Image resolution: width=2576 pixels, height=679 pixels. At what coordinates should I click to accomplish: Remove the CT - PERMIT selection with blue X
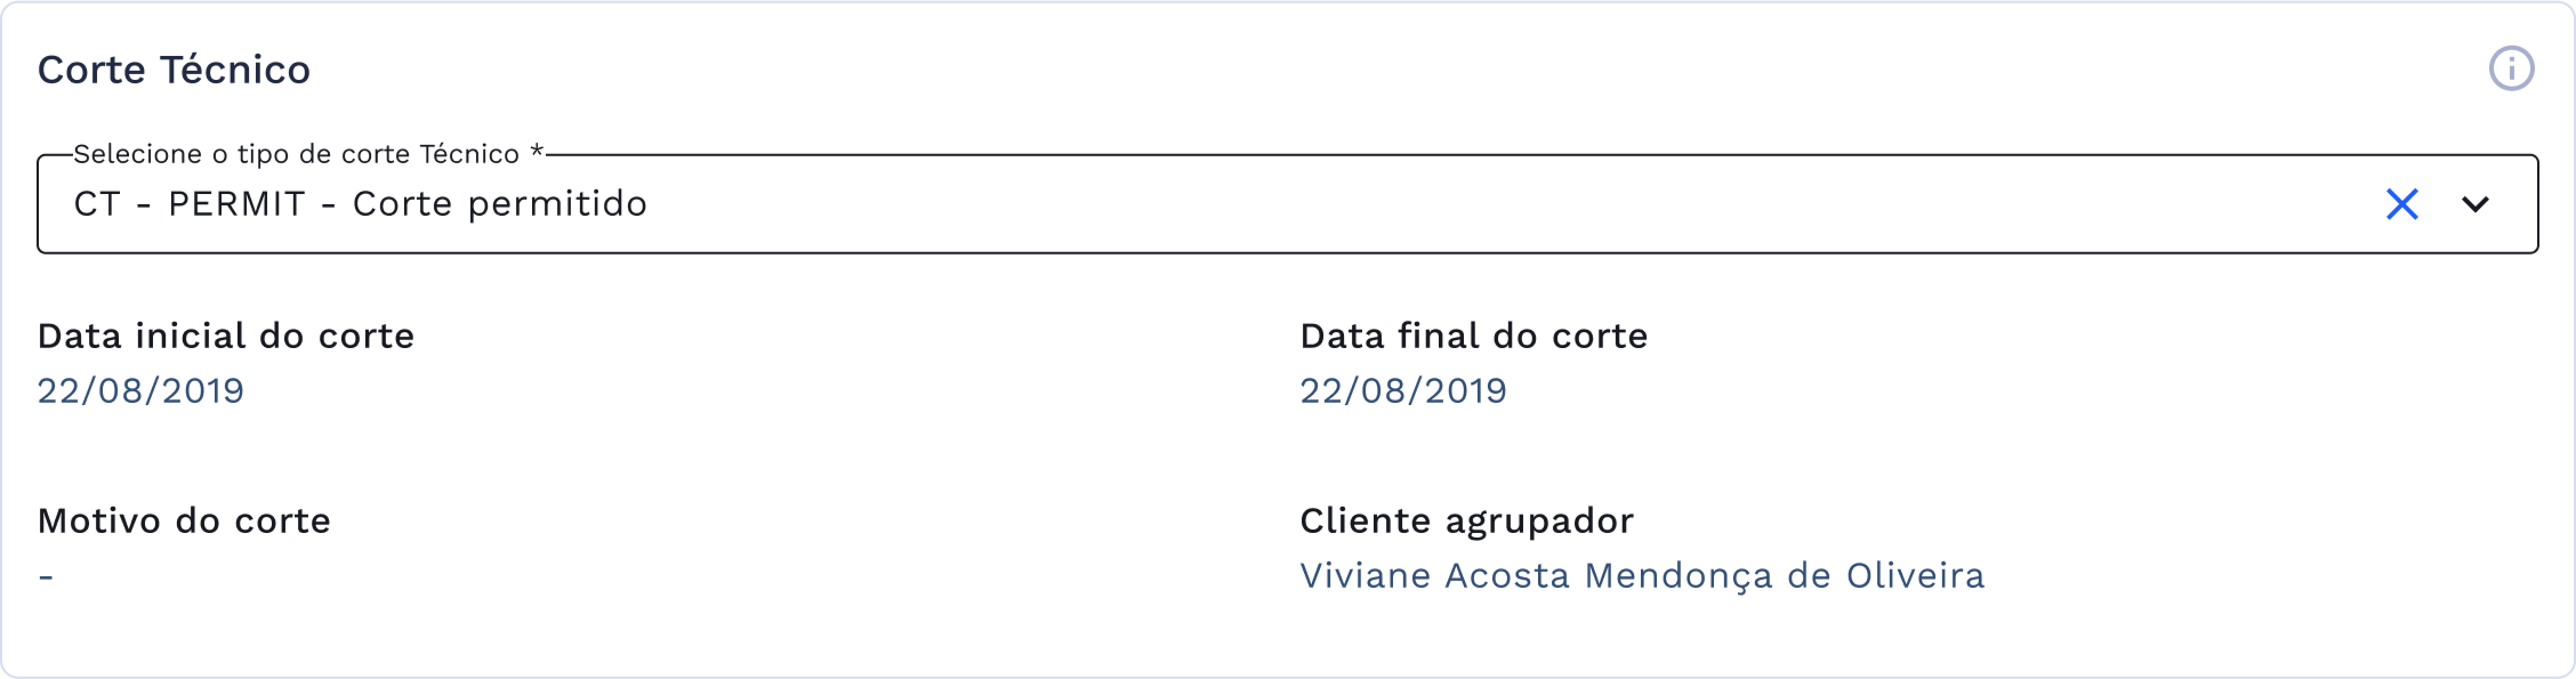(x=2402, y=204)
